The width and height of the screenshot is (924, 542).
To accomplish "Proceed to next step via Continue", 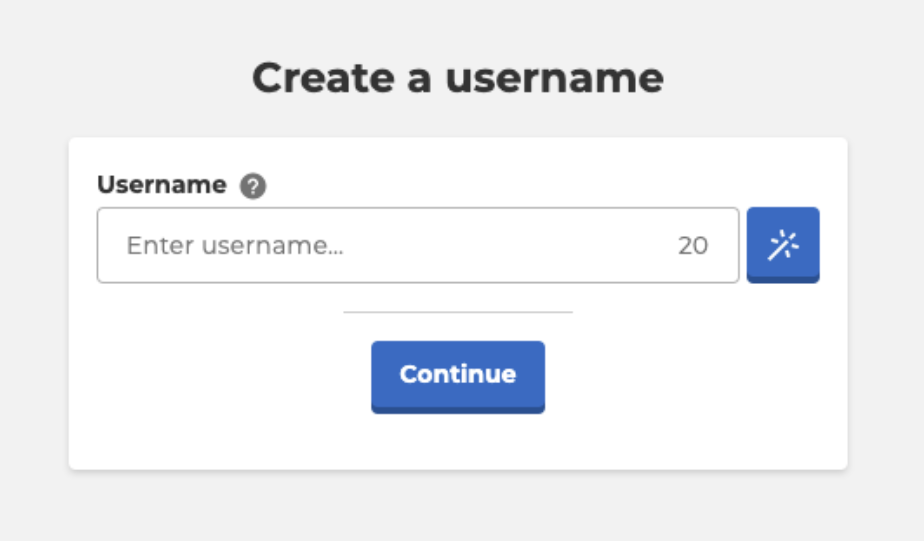I will pyautogui.click(x=458, y=377).
